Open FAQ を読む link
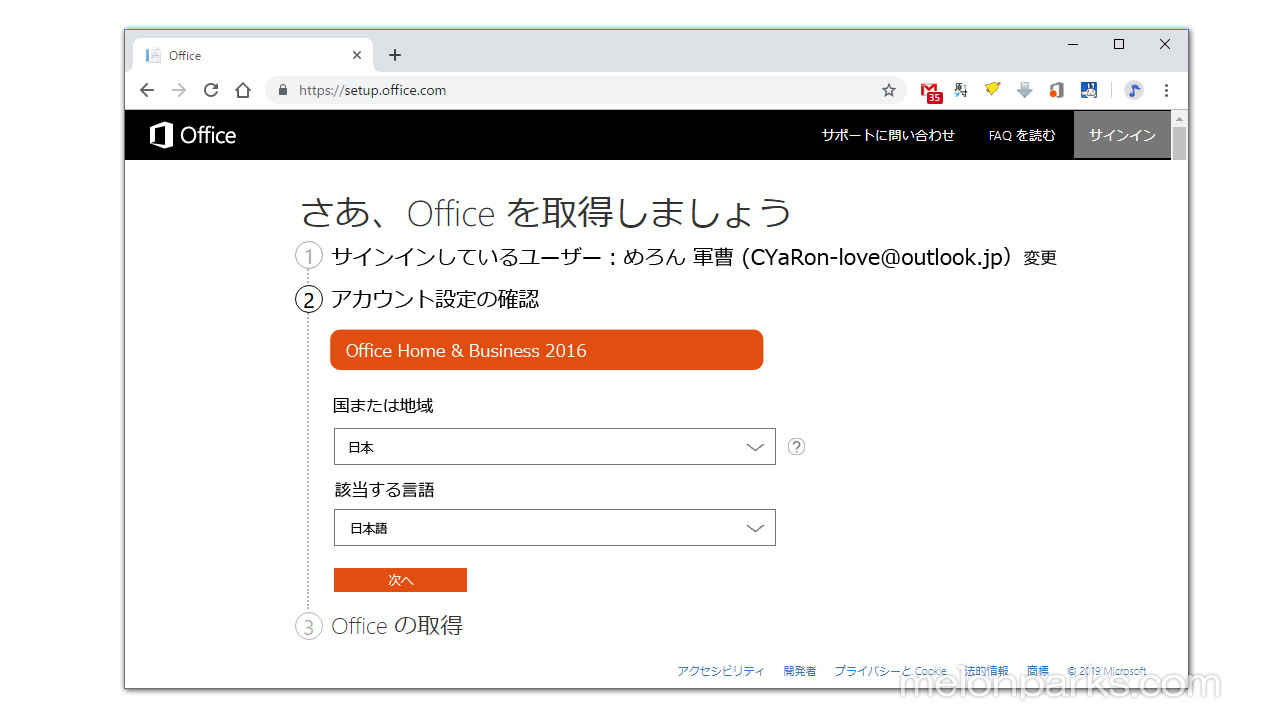The height and width of the screenshot is (720, 1280). tap(1022, 135)
